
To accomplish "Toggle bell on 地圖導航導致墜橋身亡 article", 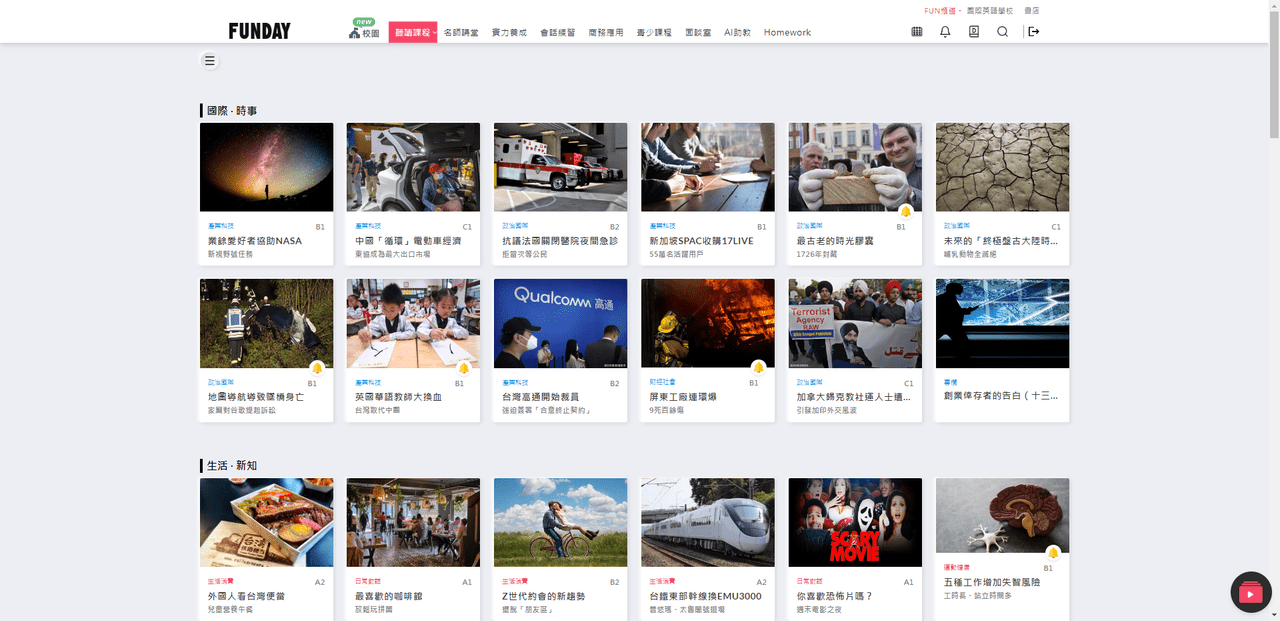I will pos(317,368).
